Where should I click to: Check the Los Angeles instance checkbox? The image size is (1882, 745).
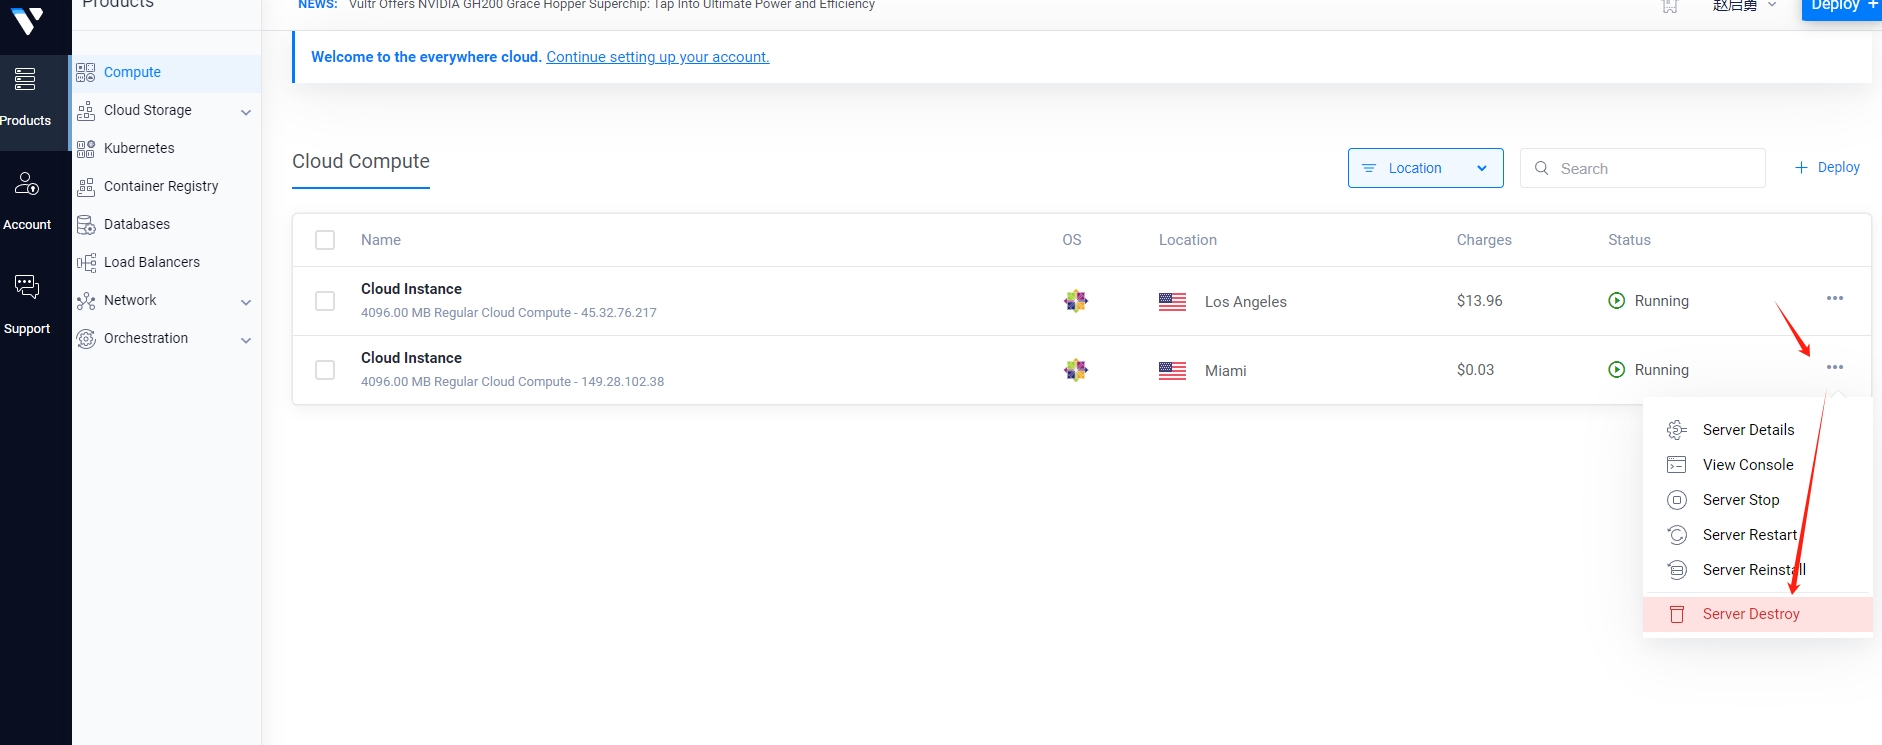coord(325,301)
